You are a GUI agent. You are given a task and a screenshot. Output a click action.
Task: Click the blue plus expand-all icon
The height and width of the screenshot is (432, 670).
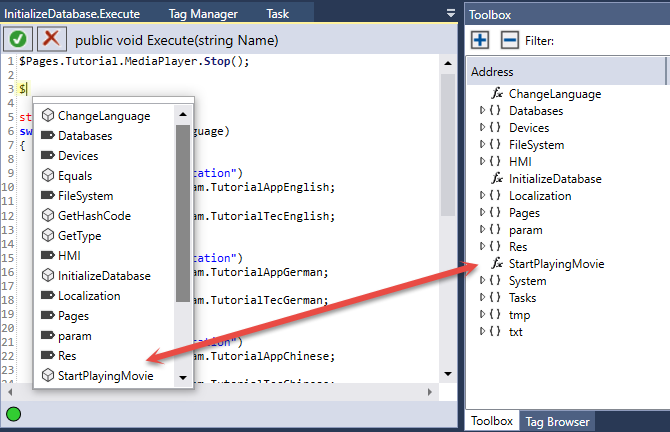[480, 40]
